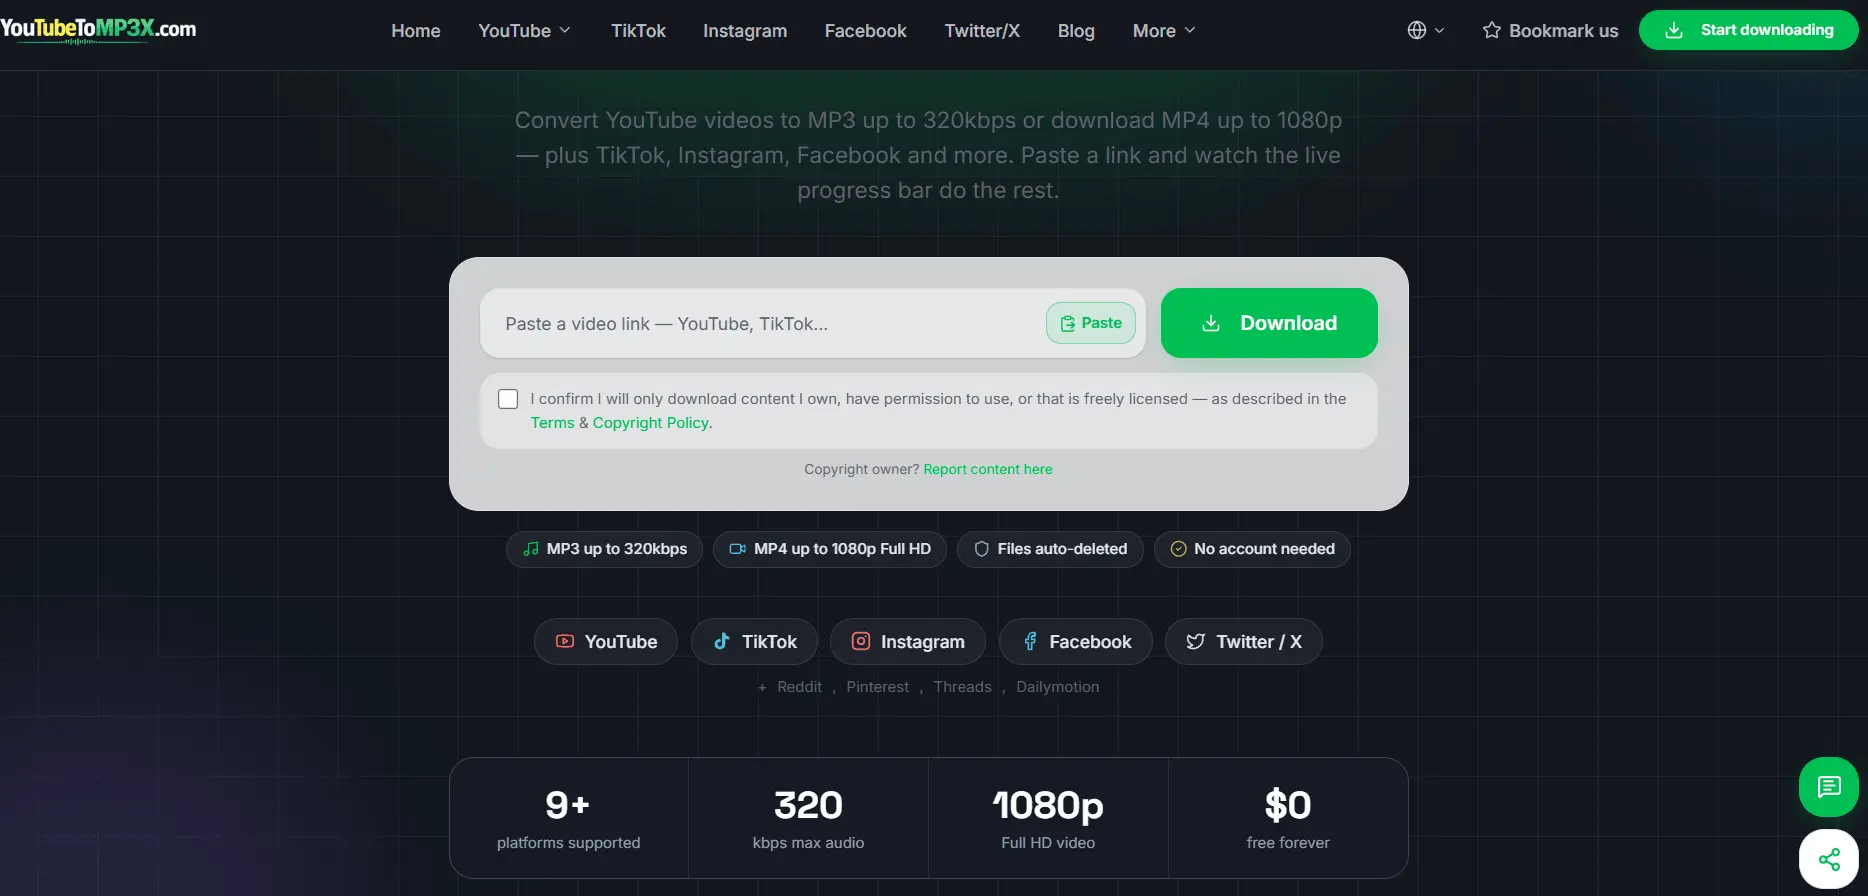Image resolution: width=1868 pixels, height=896 pixels.
Task: Click the MP4 up to 1080p Full HD badge
Action: point(829,549)
